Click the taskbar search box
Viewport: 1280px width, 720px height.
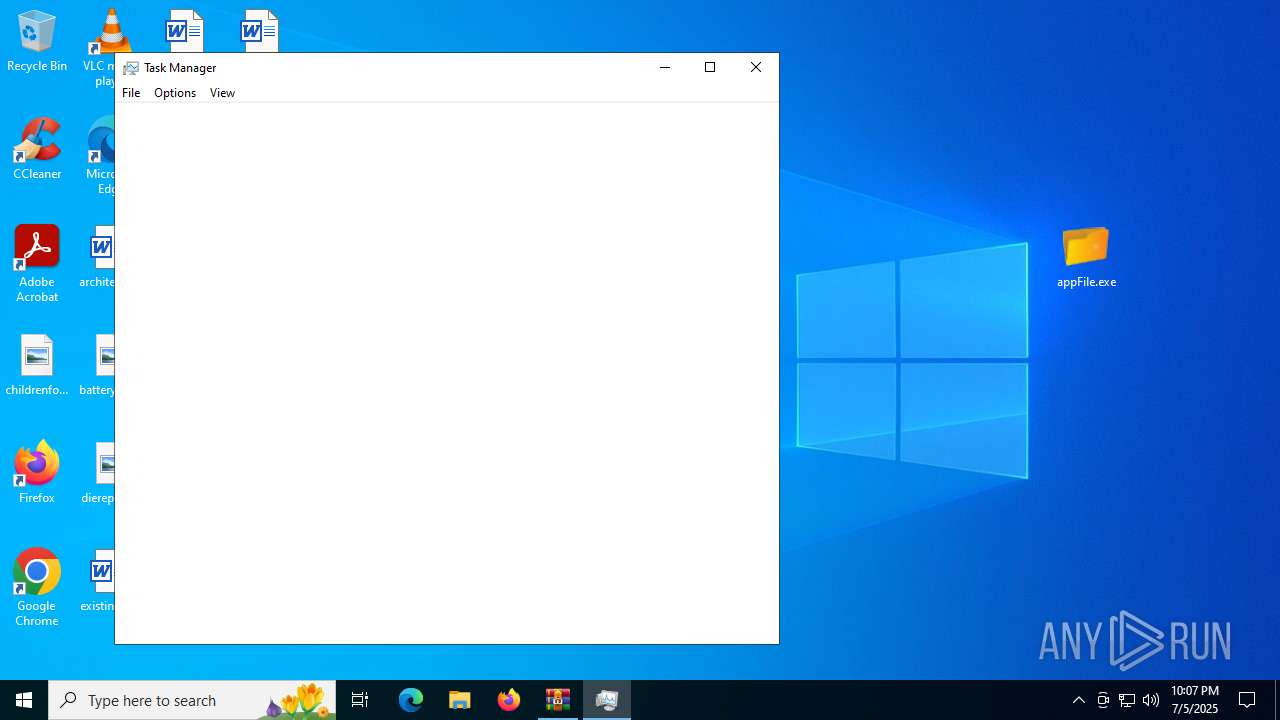click(192, 700)
